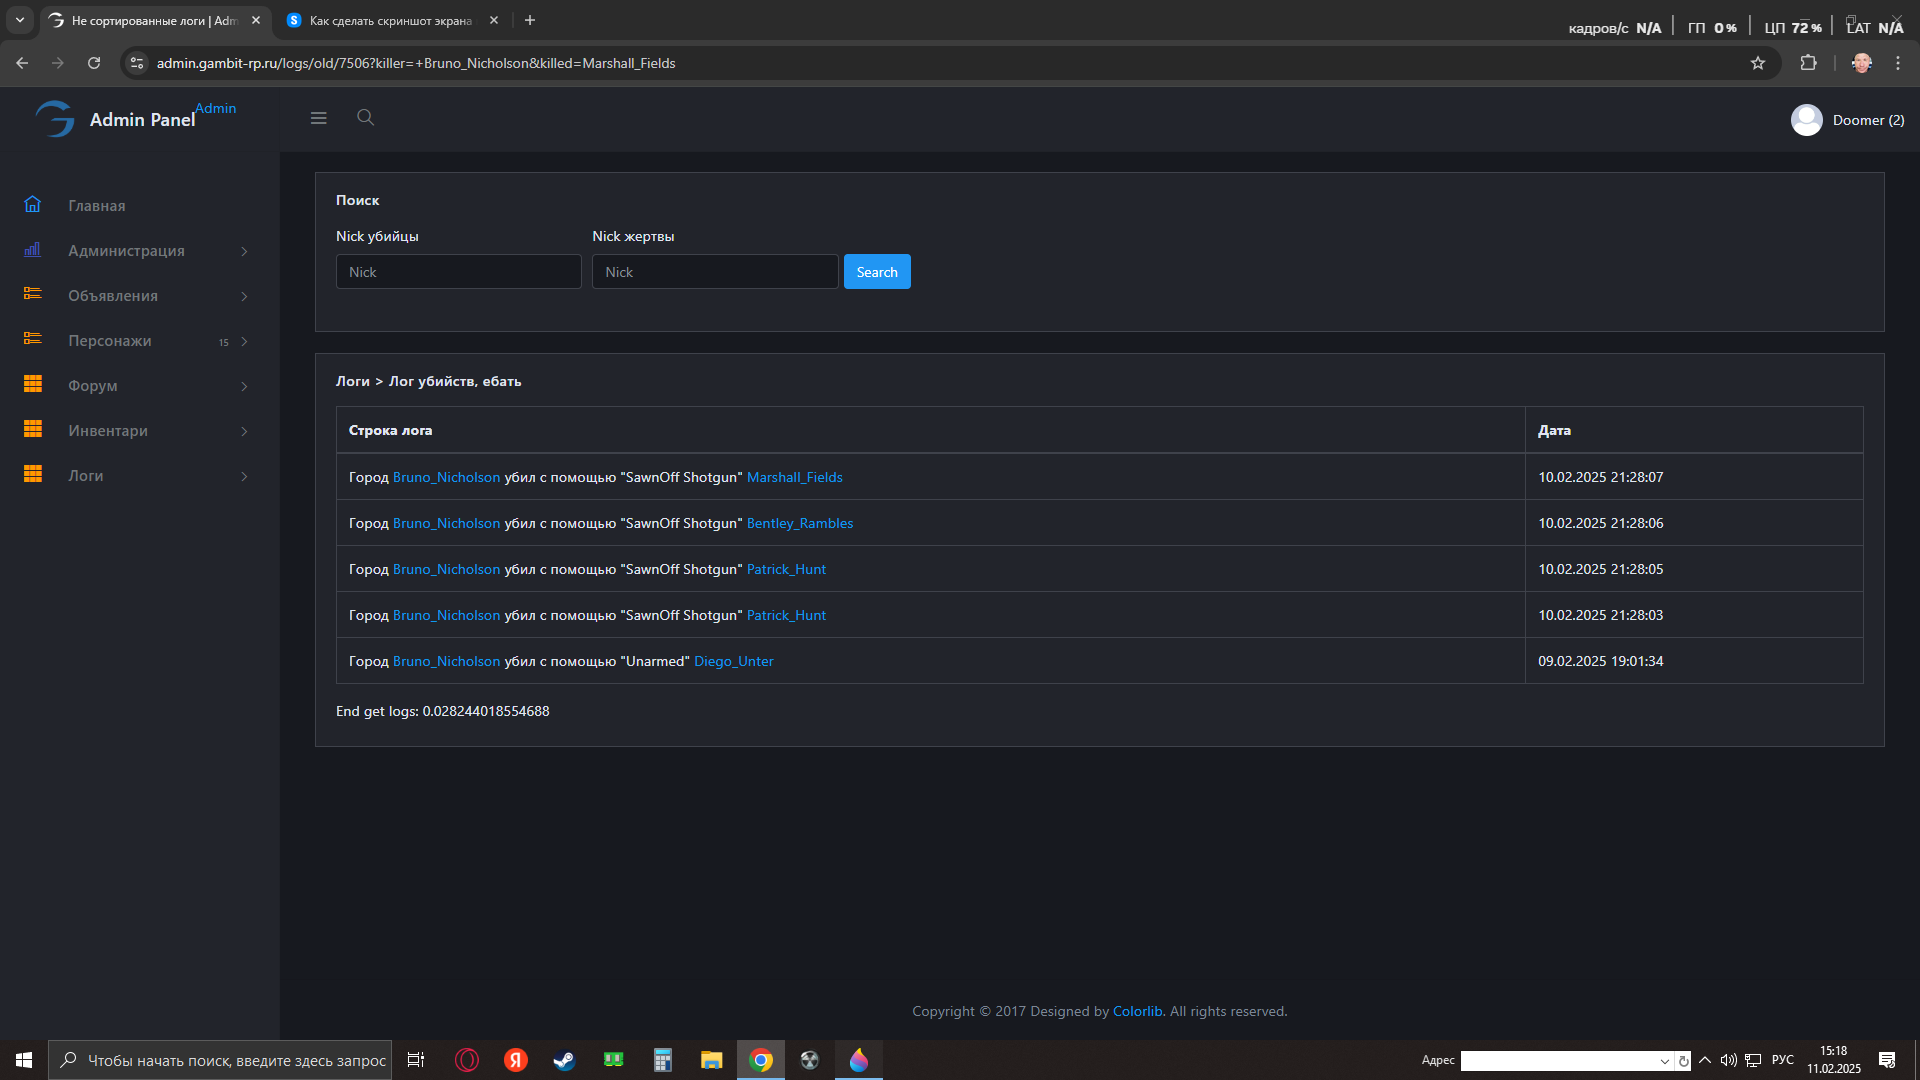1920x1080 pixels.
Task: Expand the Персонажи sidebar menu
Action: pos(110,341)
